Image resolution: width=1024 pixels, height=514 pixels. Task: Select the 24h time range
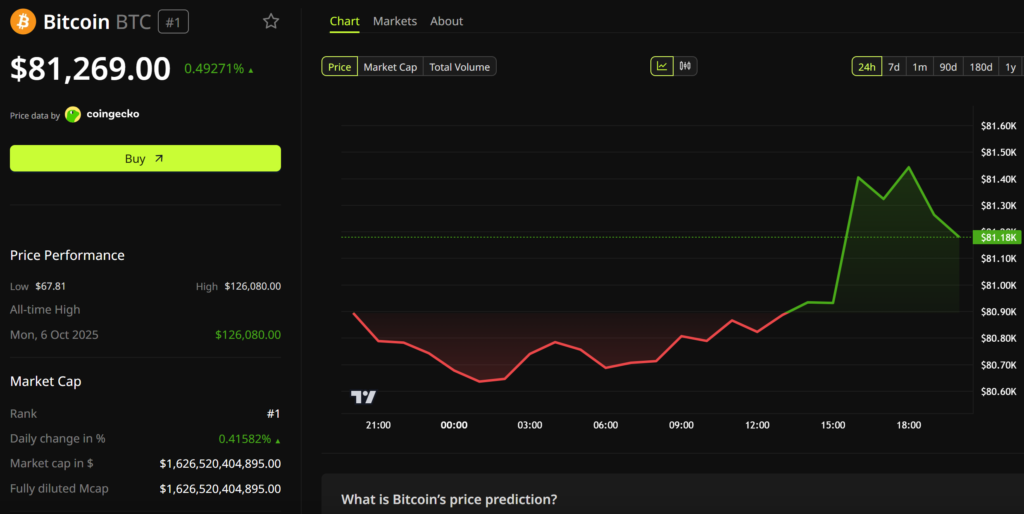click(x=867, y=67)
